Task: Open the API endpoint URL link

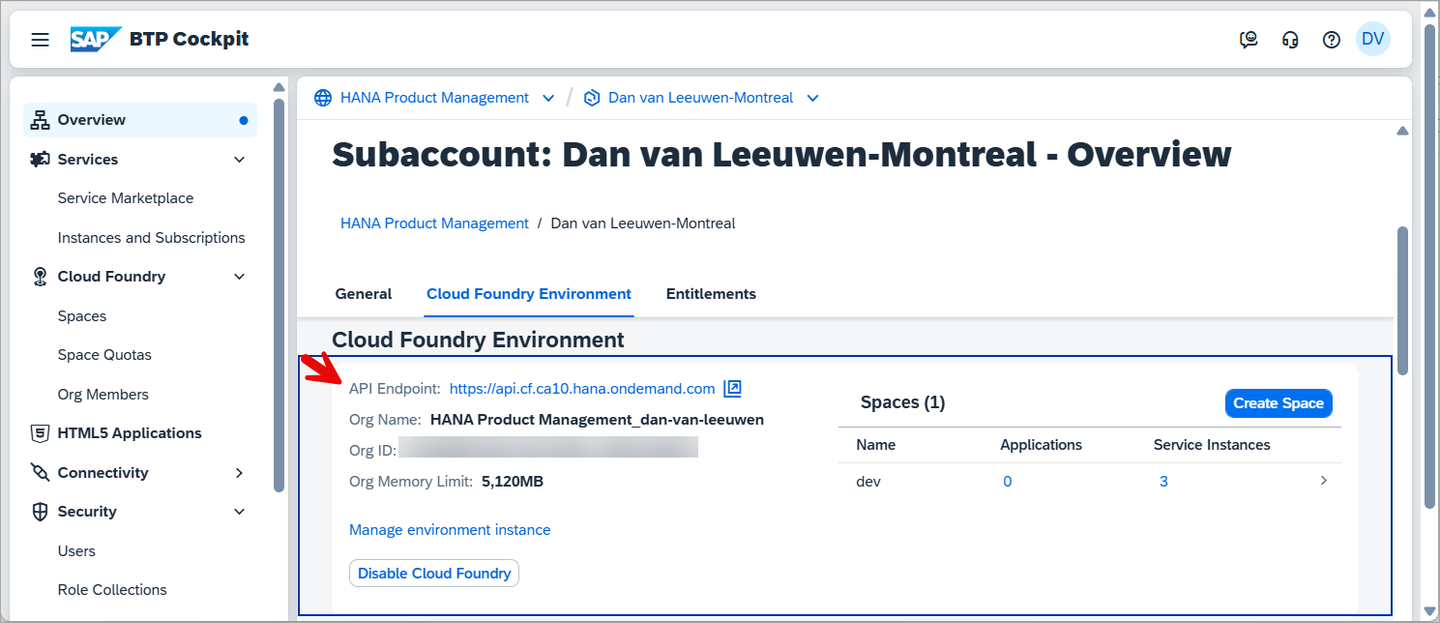Action: 582,388
